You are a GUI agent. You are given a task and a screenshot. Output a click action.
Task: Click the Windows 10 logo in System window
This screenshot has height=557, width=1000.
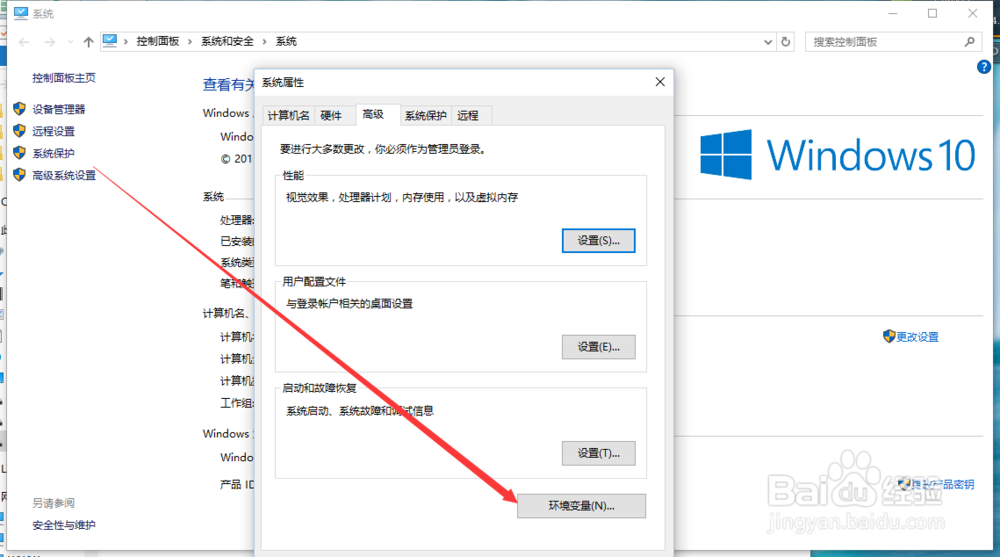tap(837, 154)
